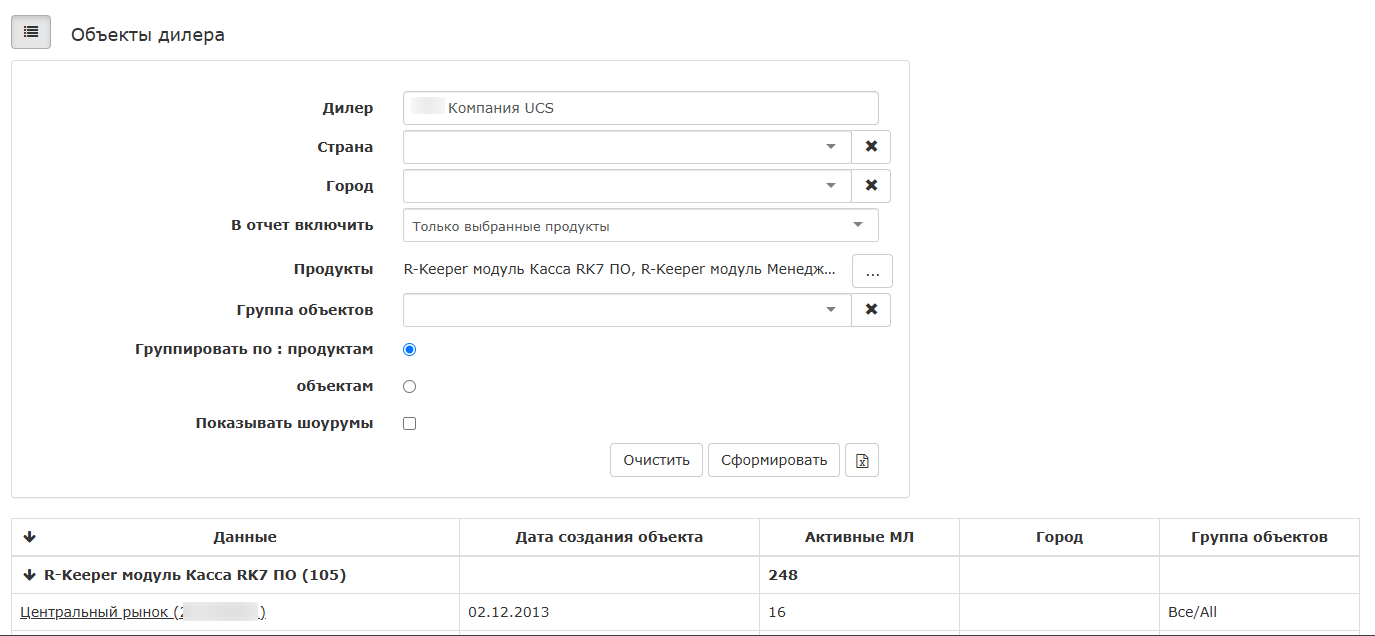Click the sort arrow in table header
Screen dimensions: 1375x636
pos(29,538)
